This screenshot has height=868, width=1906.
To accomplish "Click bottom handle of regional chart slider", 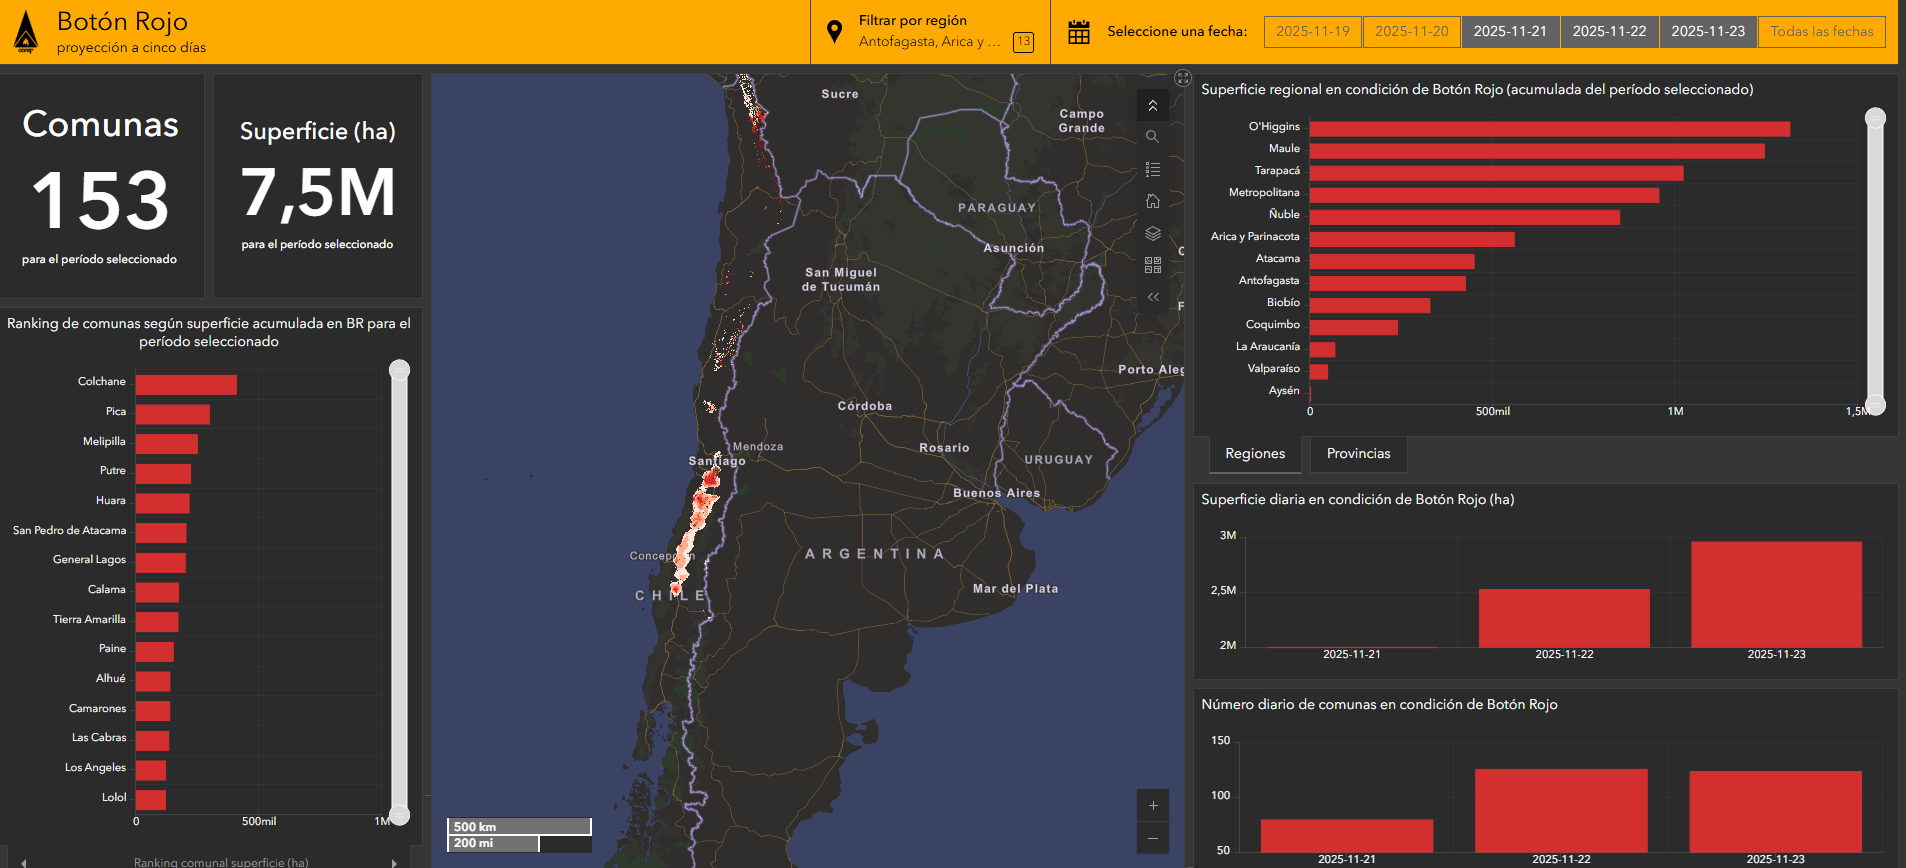I will pos(1876,405).
